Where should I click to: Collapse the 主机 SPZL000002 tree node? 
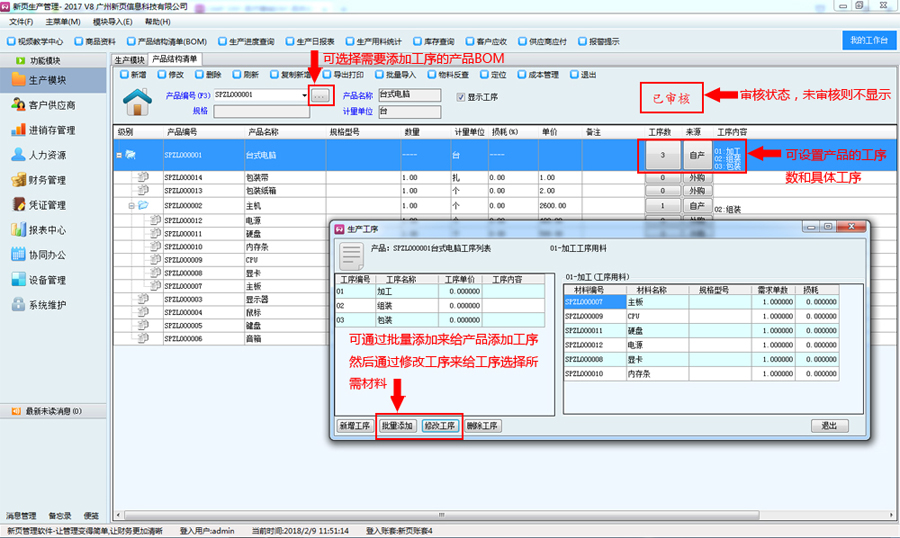click(131, 206)
